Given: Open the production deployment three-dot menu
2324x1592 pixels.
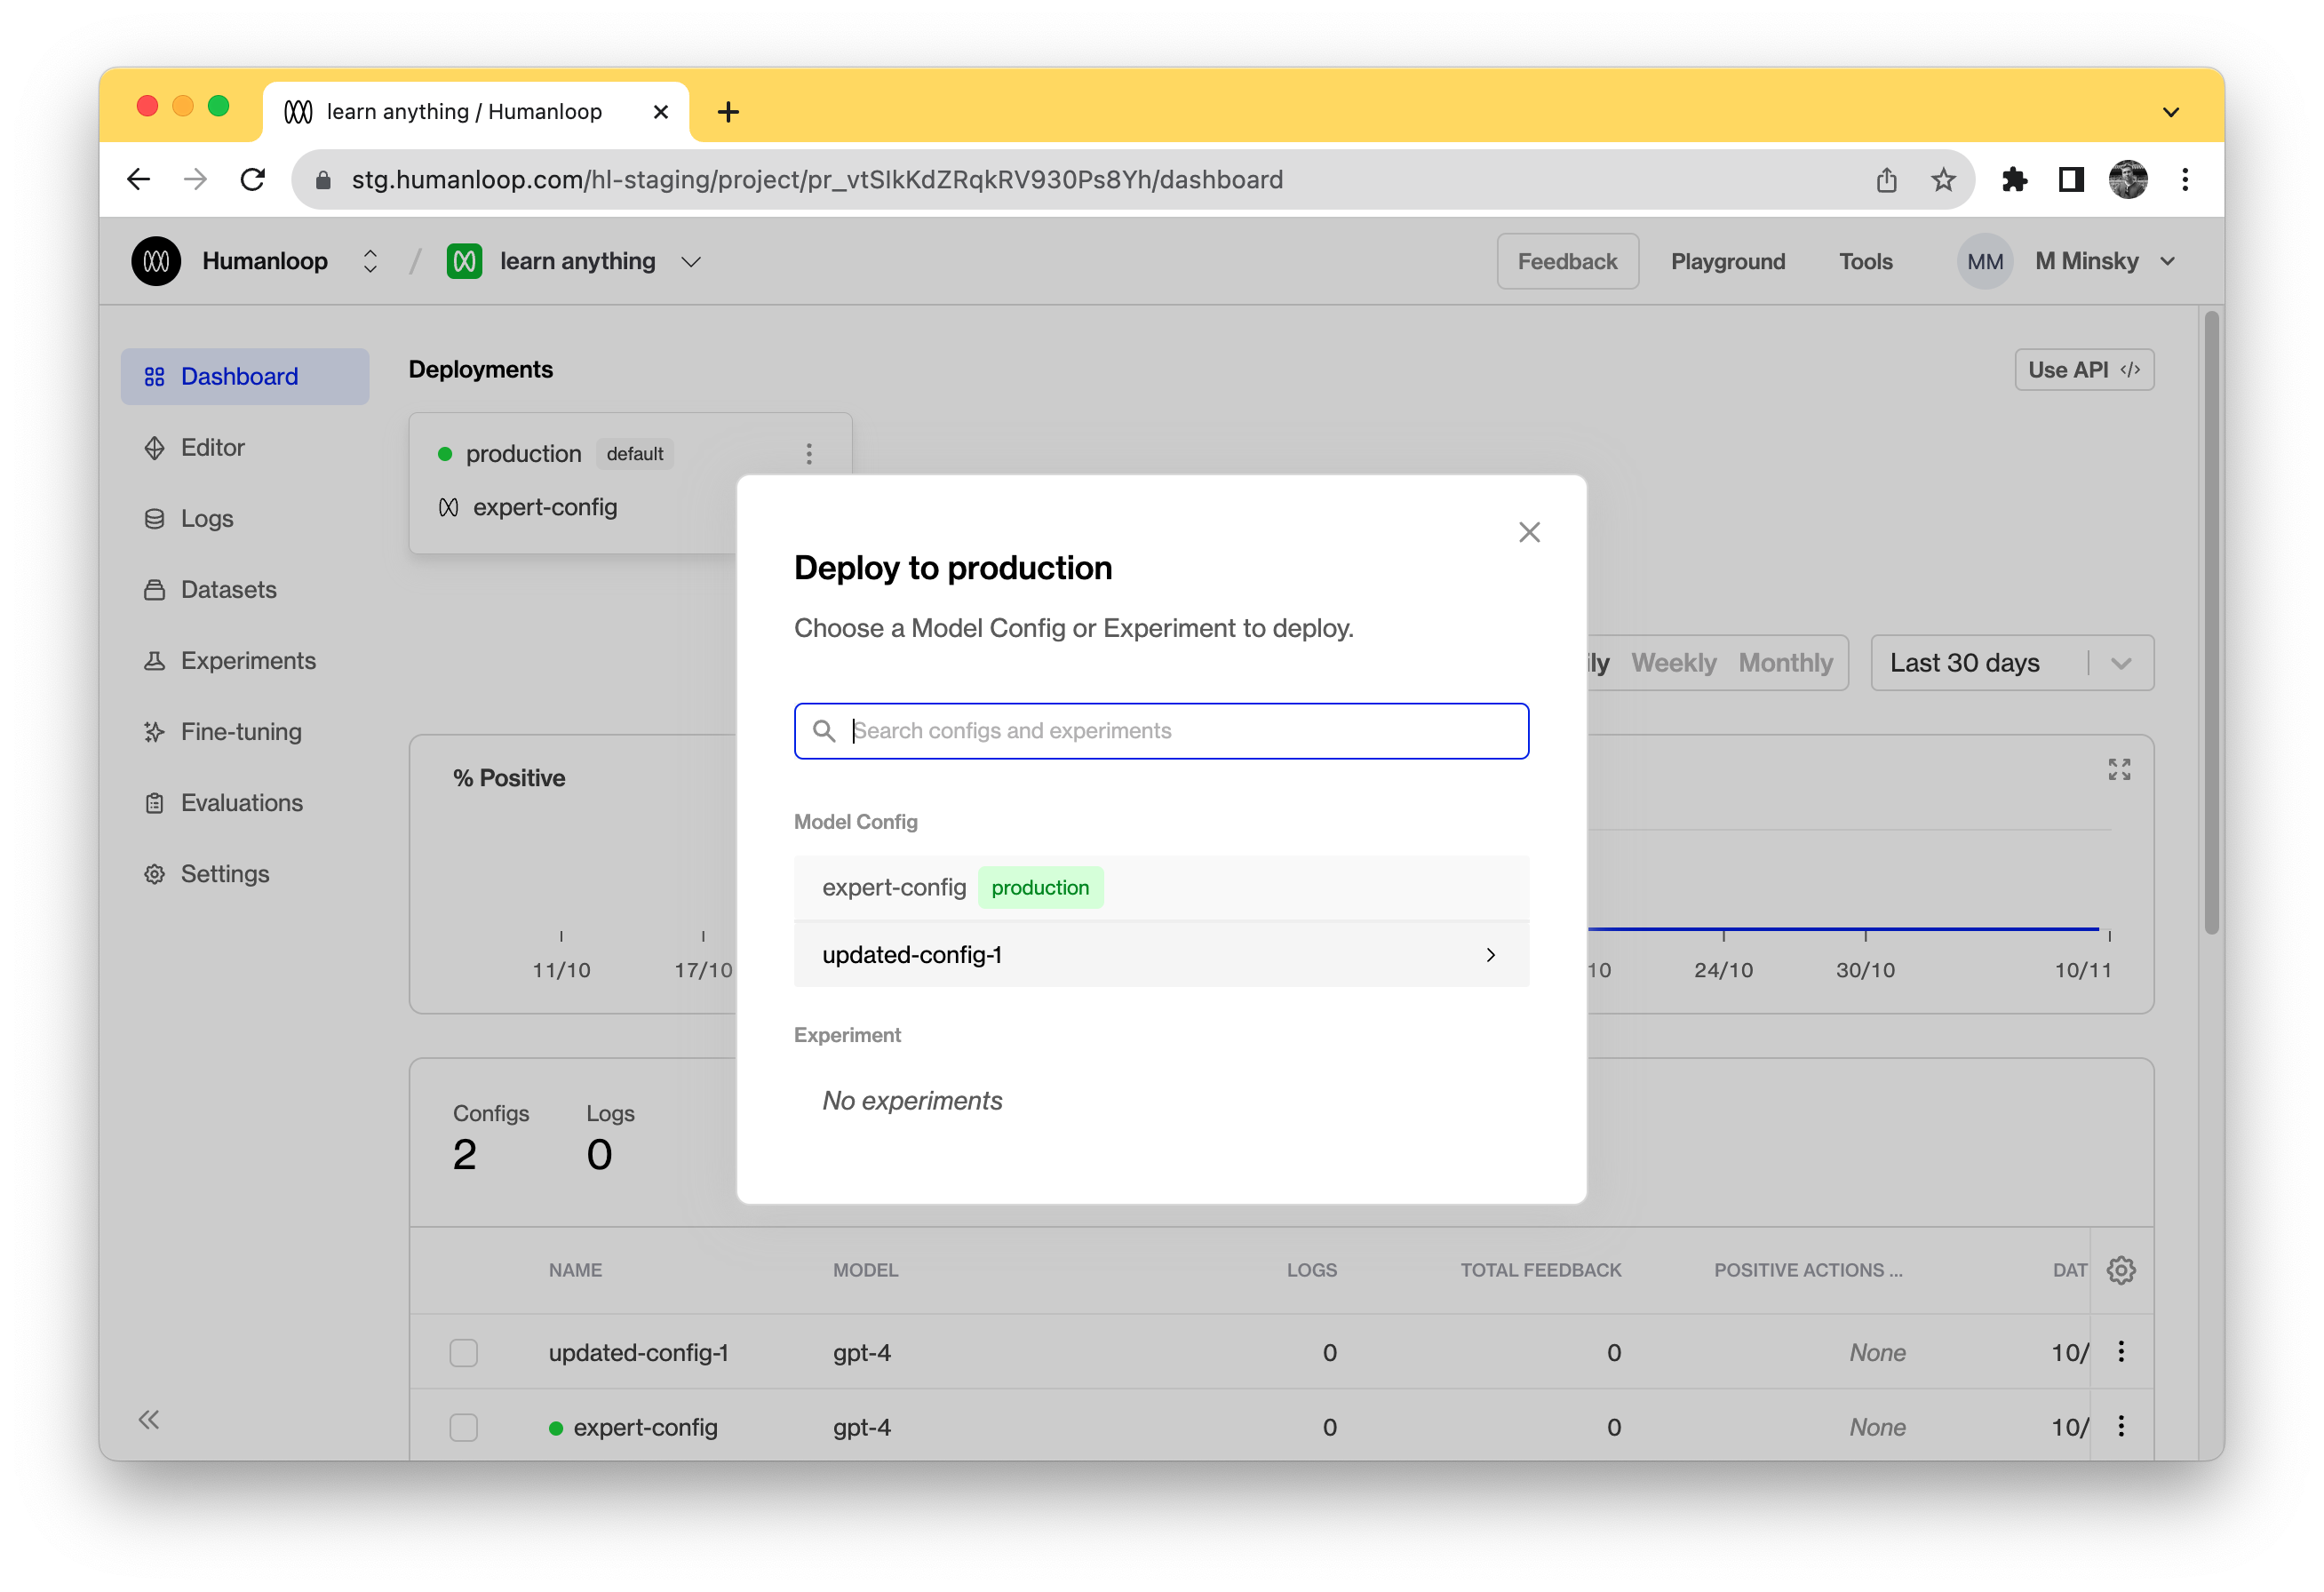Looking at the screenshot, I should 809,453.
